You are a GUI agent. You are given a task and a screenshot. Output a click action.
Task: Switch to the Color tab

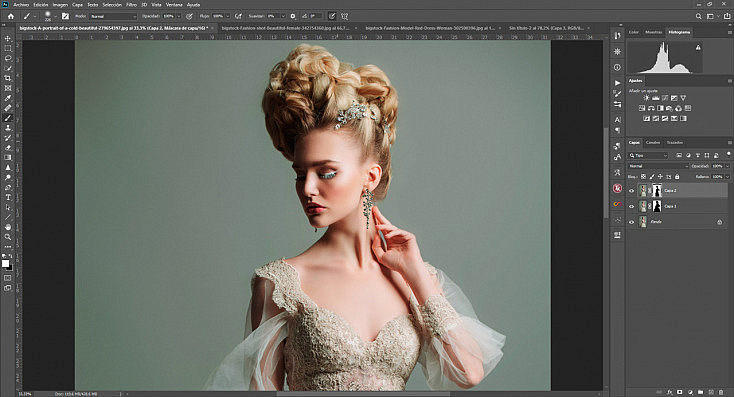click(x=633, y=32)
